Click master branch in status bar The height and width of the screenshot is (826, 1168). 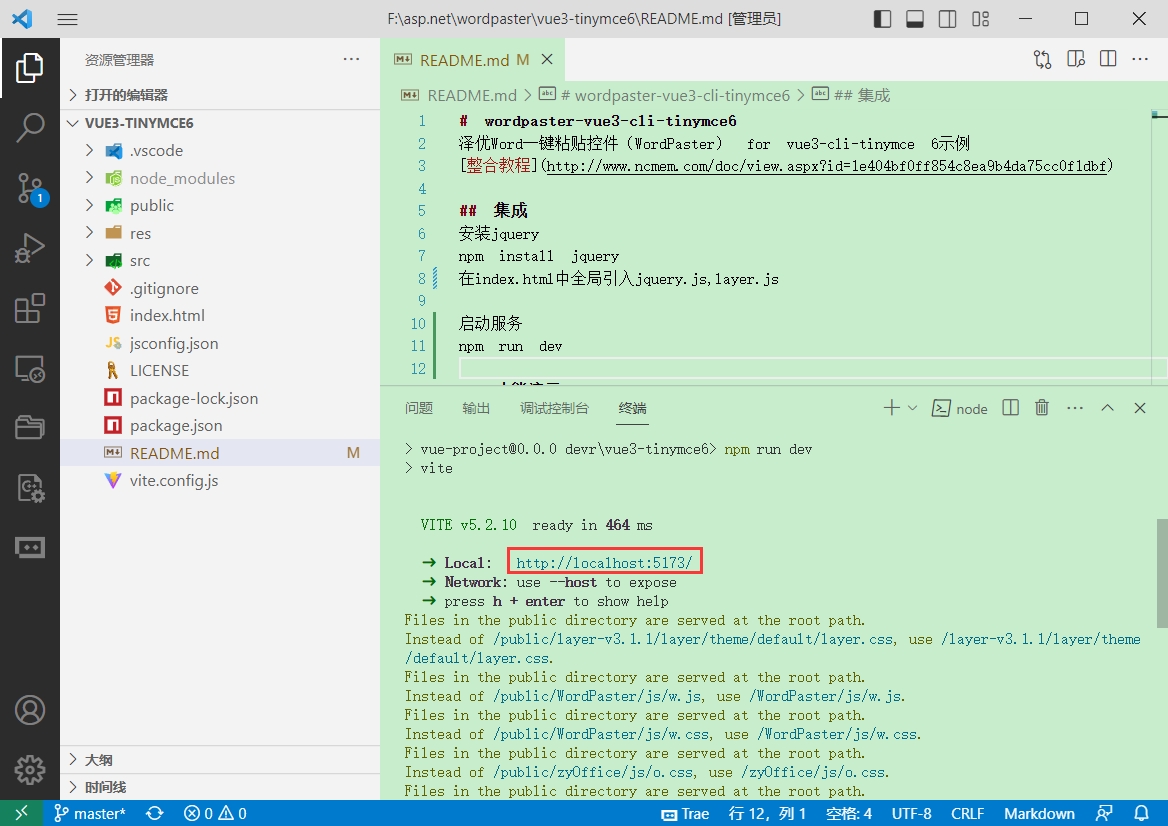[x=90, y=813]
